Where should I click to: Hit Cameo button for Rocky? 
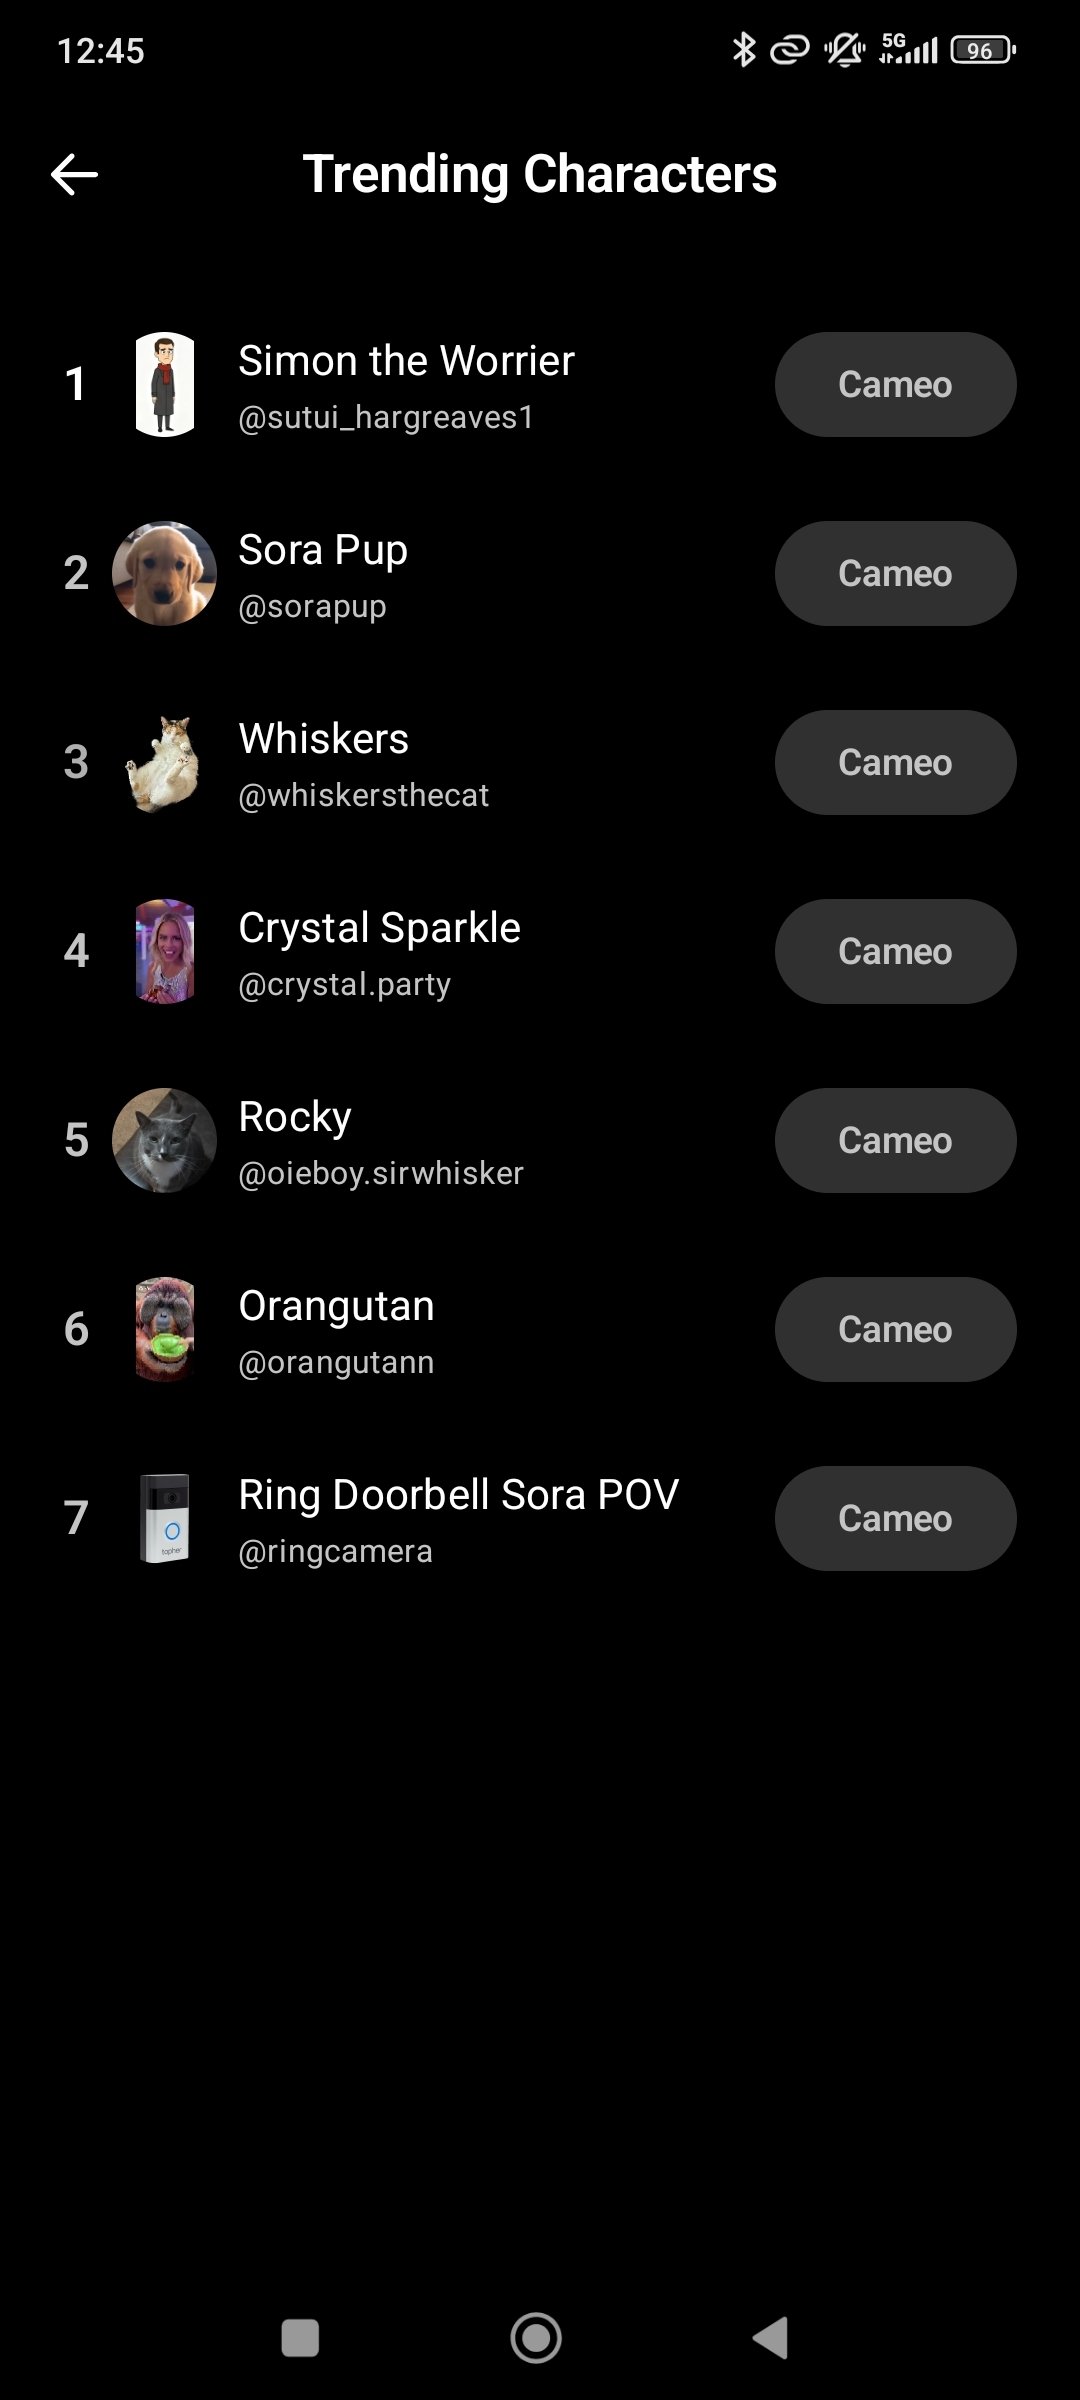coord(895,1140)
